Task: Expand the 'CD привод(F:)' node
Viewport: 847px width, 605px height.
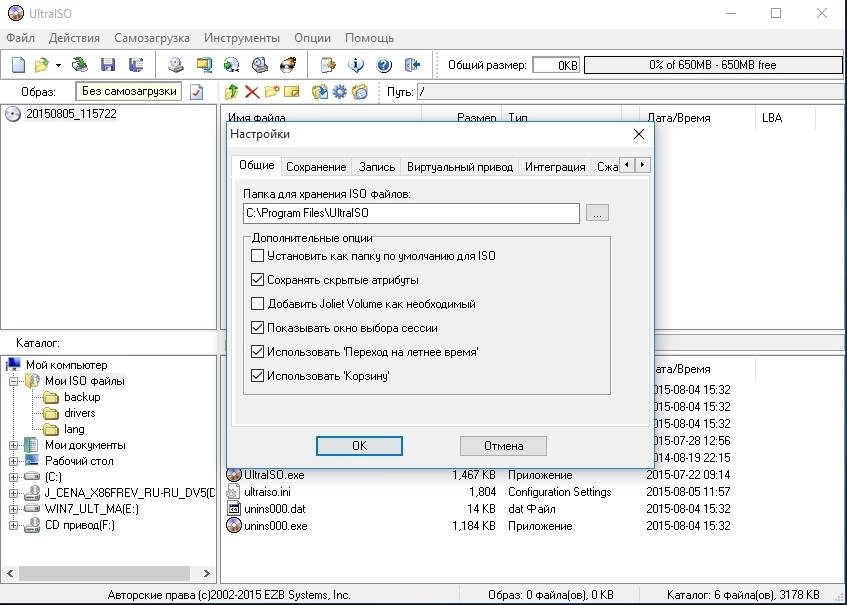Action: (14, 525)
